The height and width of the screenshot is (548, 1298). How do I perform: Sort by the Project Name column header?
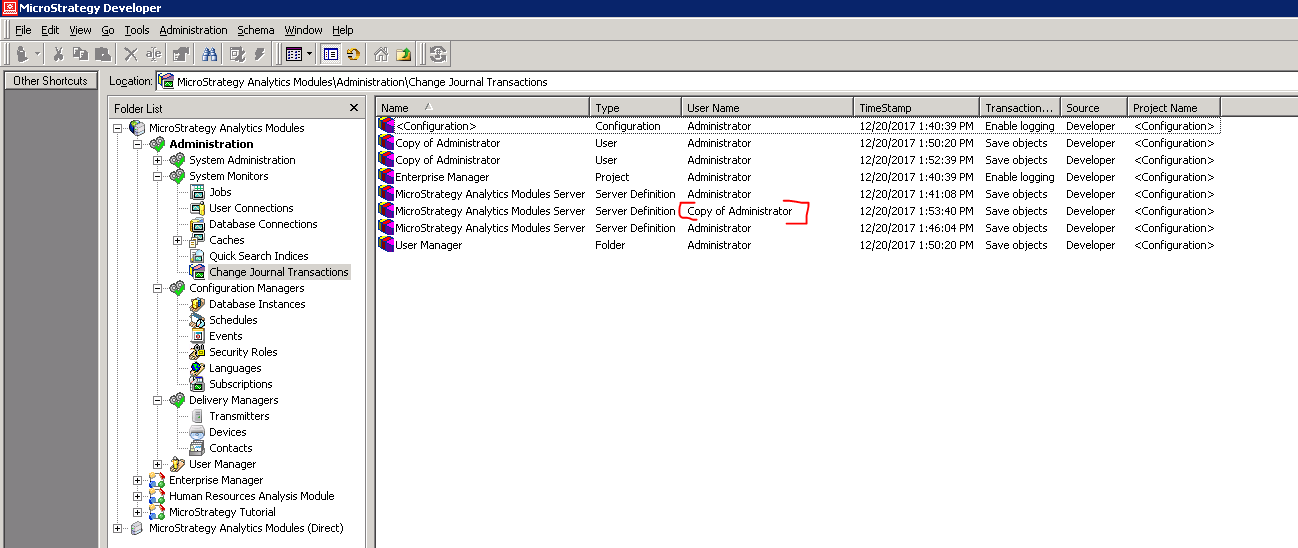point(1174,107)
